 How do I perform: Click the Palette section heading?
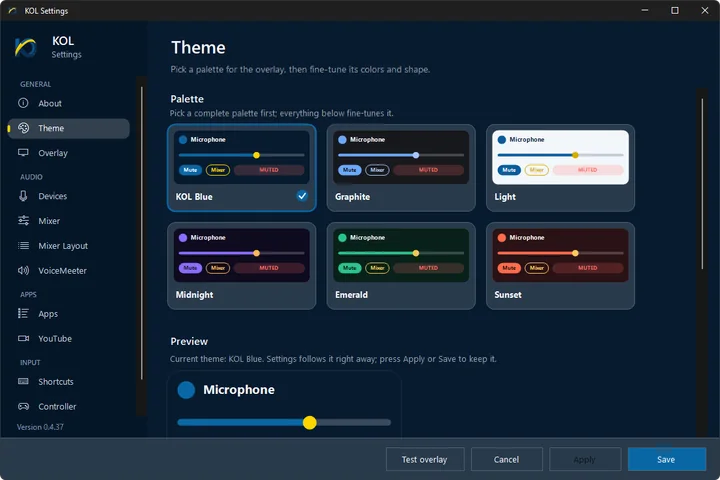click(187, 99)
